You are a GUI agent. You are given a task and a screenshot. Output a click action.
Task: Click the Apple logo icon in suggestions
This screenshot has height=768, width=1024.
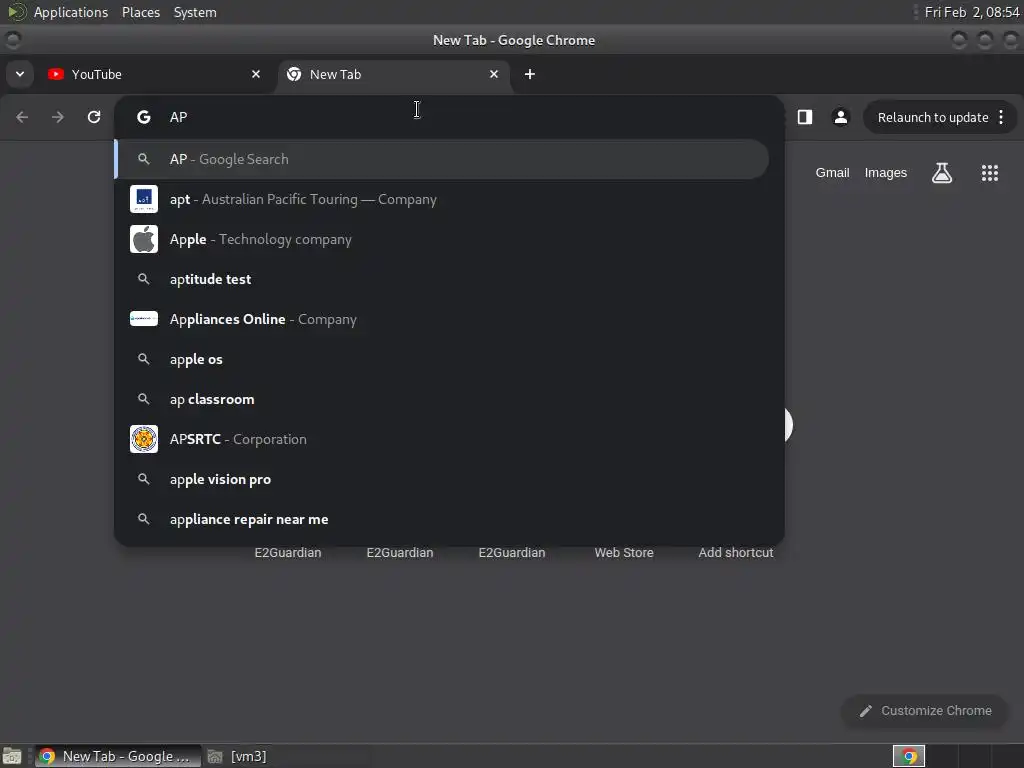coord(144,239)
